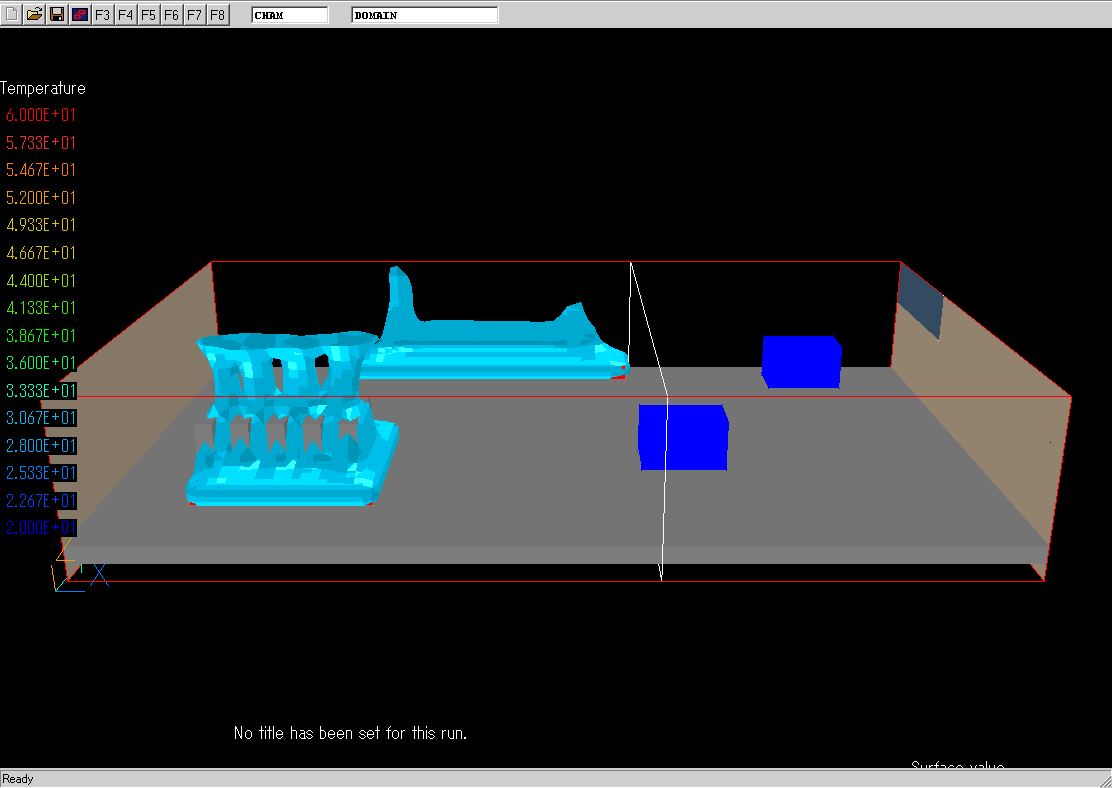Click the Temperature legend title
Screen dimensions: 1112x788
pyautogui.click(x=43, y=88)
